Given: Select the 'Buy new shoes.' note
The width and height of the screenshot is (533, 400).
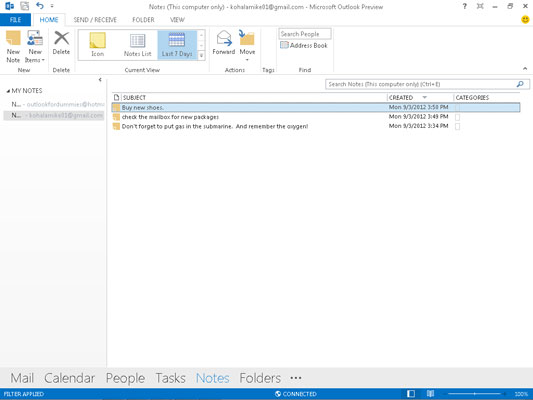Looking at the screenshot, I should pos(316,107).
